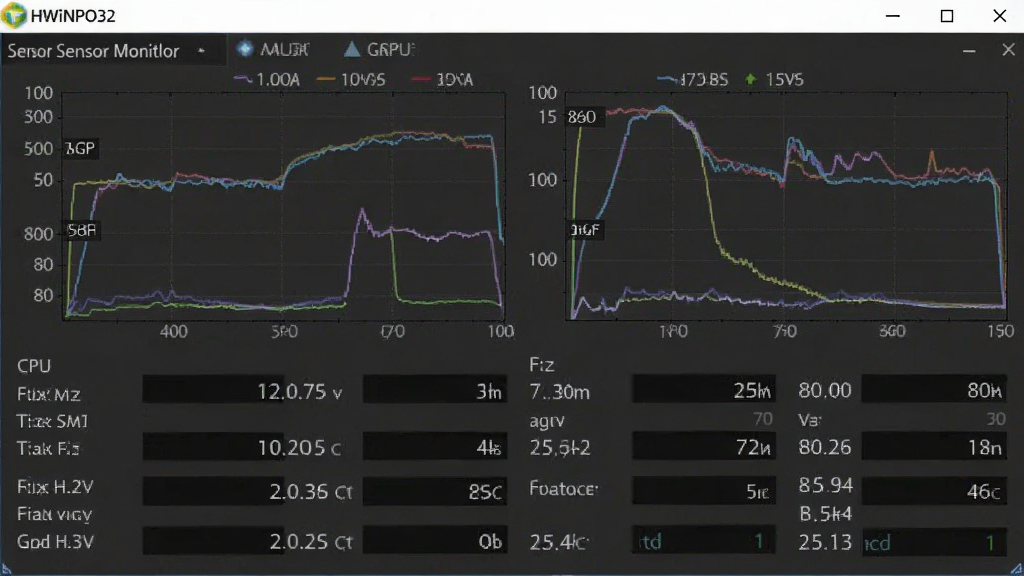Screen dimensions: 1024x576
Task: Click the 7..30m label
Action: coord(560,392)
